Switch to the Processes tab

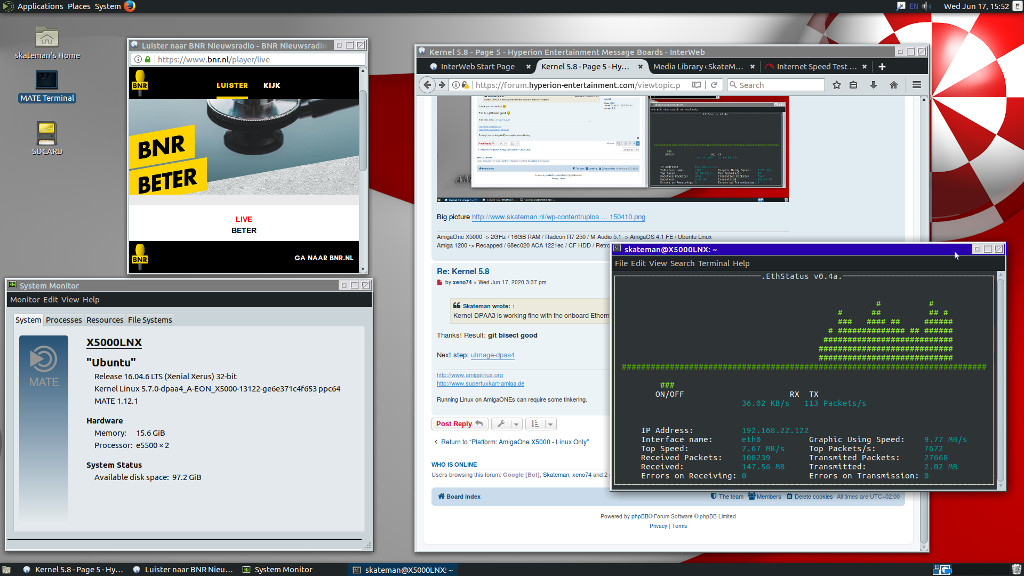click(64, 320)
